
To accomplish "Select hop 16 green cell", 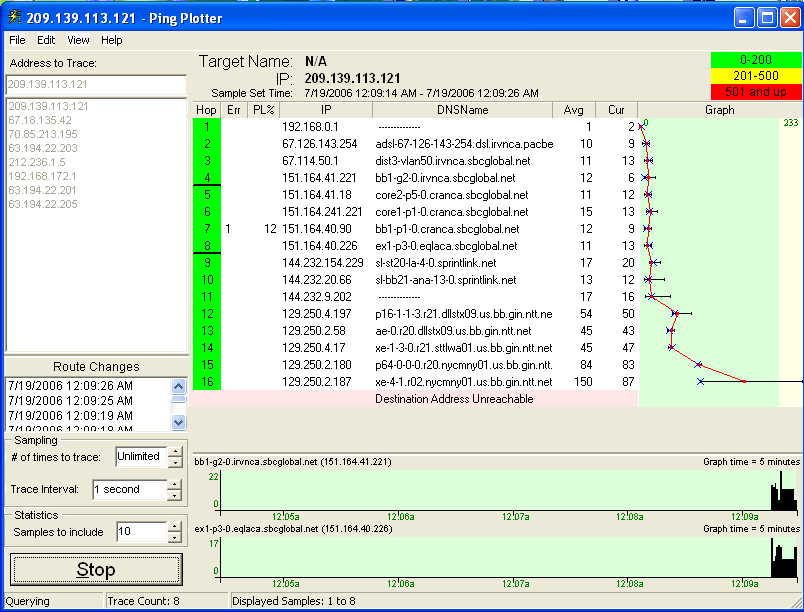I will click(207, 381).
